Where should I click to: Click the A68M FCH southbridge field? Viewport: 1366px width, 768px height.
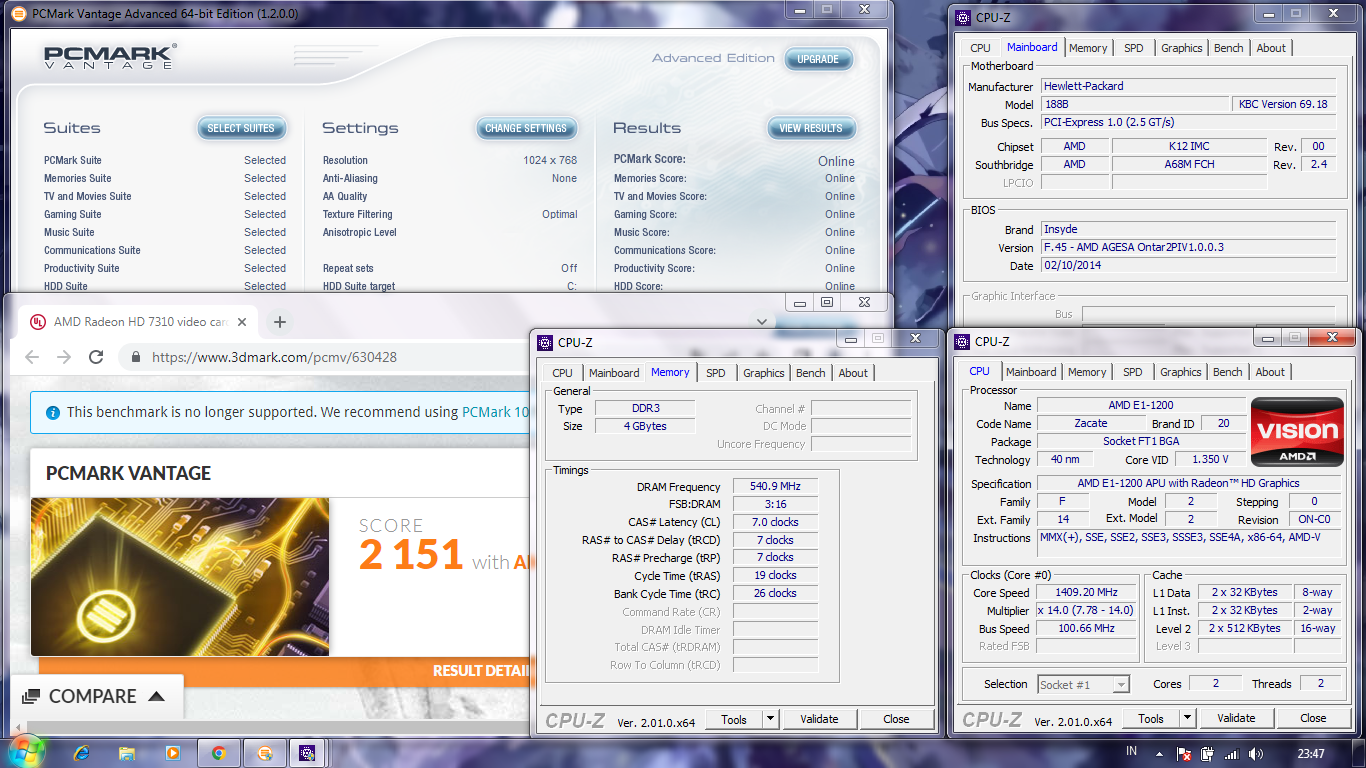pos(1189,164)
